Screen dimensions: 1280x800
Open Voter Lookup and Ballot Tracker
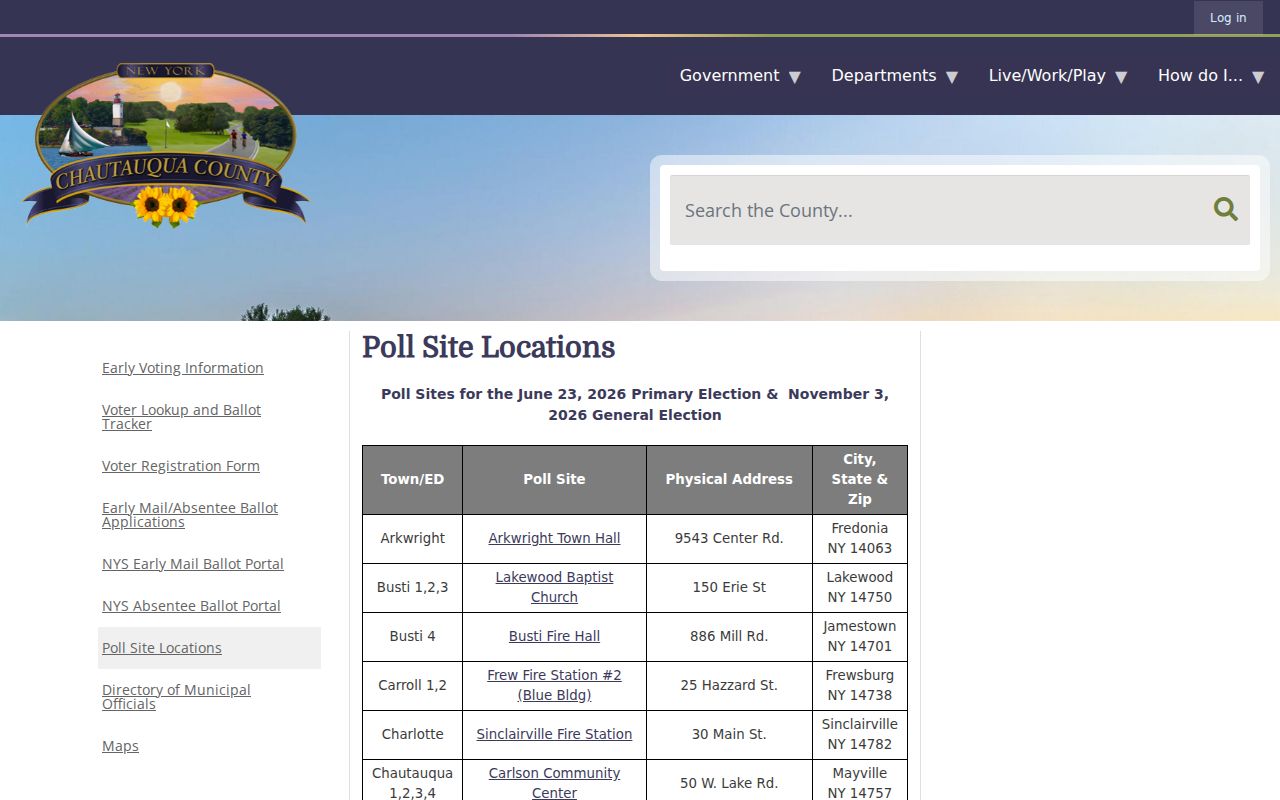[x=181, y=417]
